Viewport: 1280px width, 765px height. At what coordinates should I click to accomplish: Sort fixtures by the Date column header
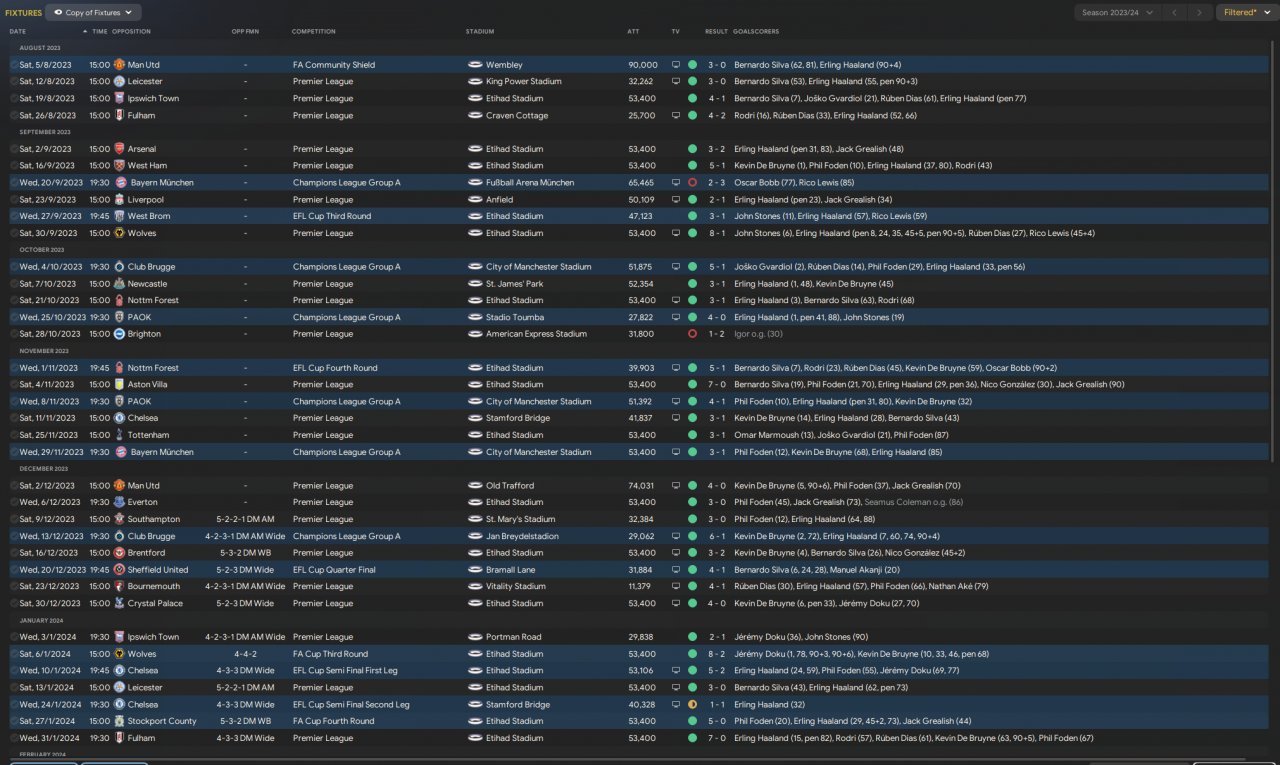18,31
